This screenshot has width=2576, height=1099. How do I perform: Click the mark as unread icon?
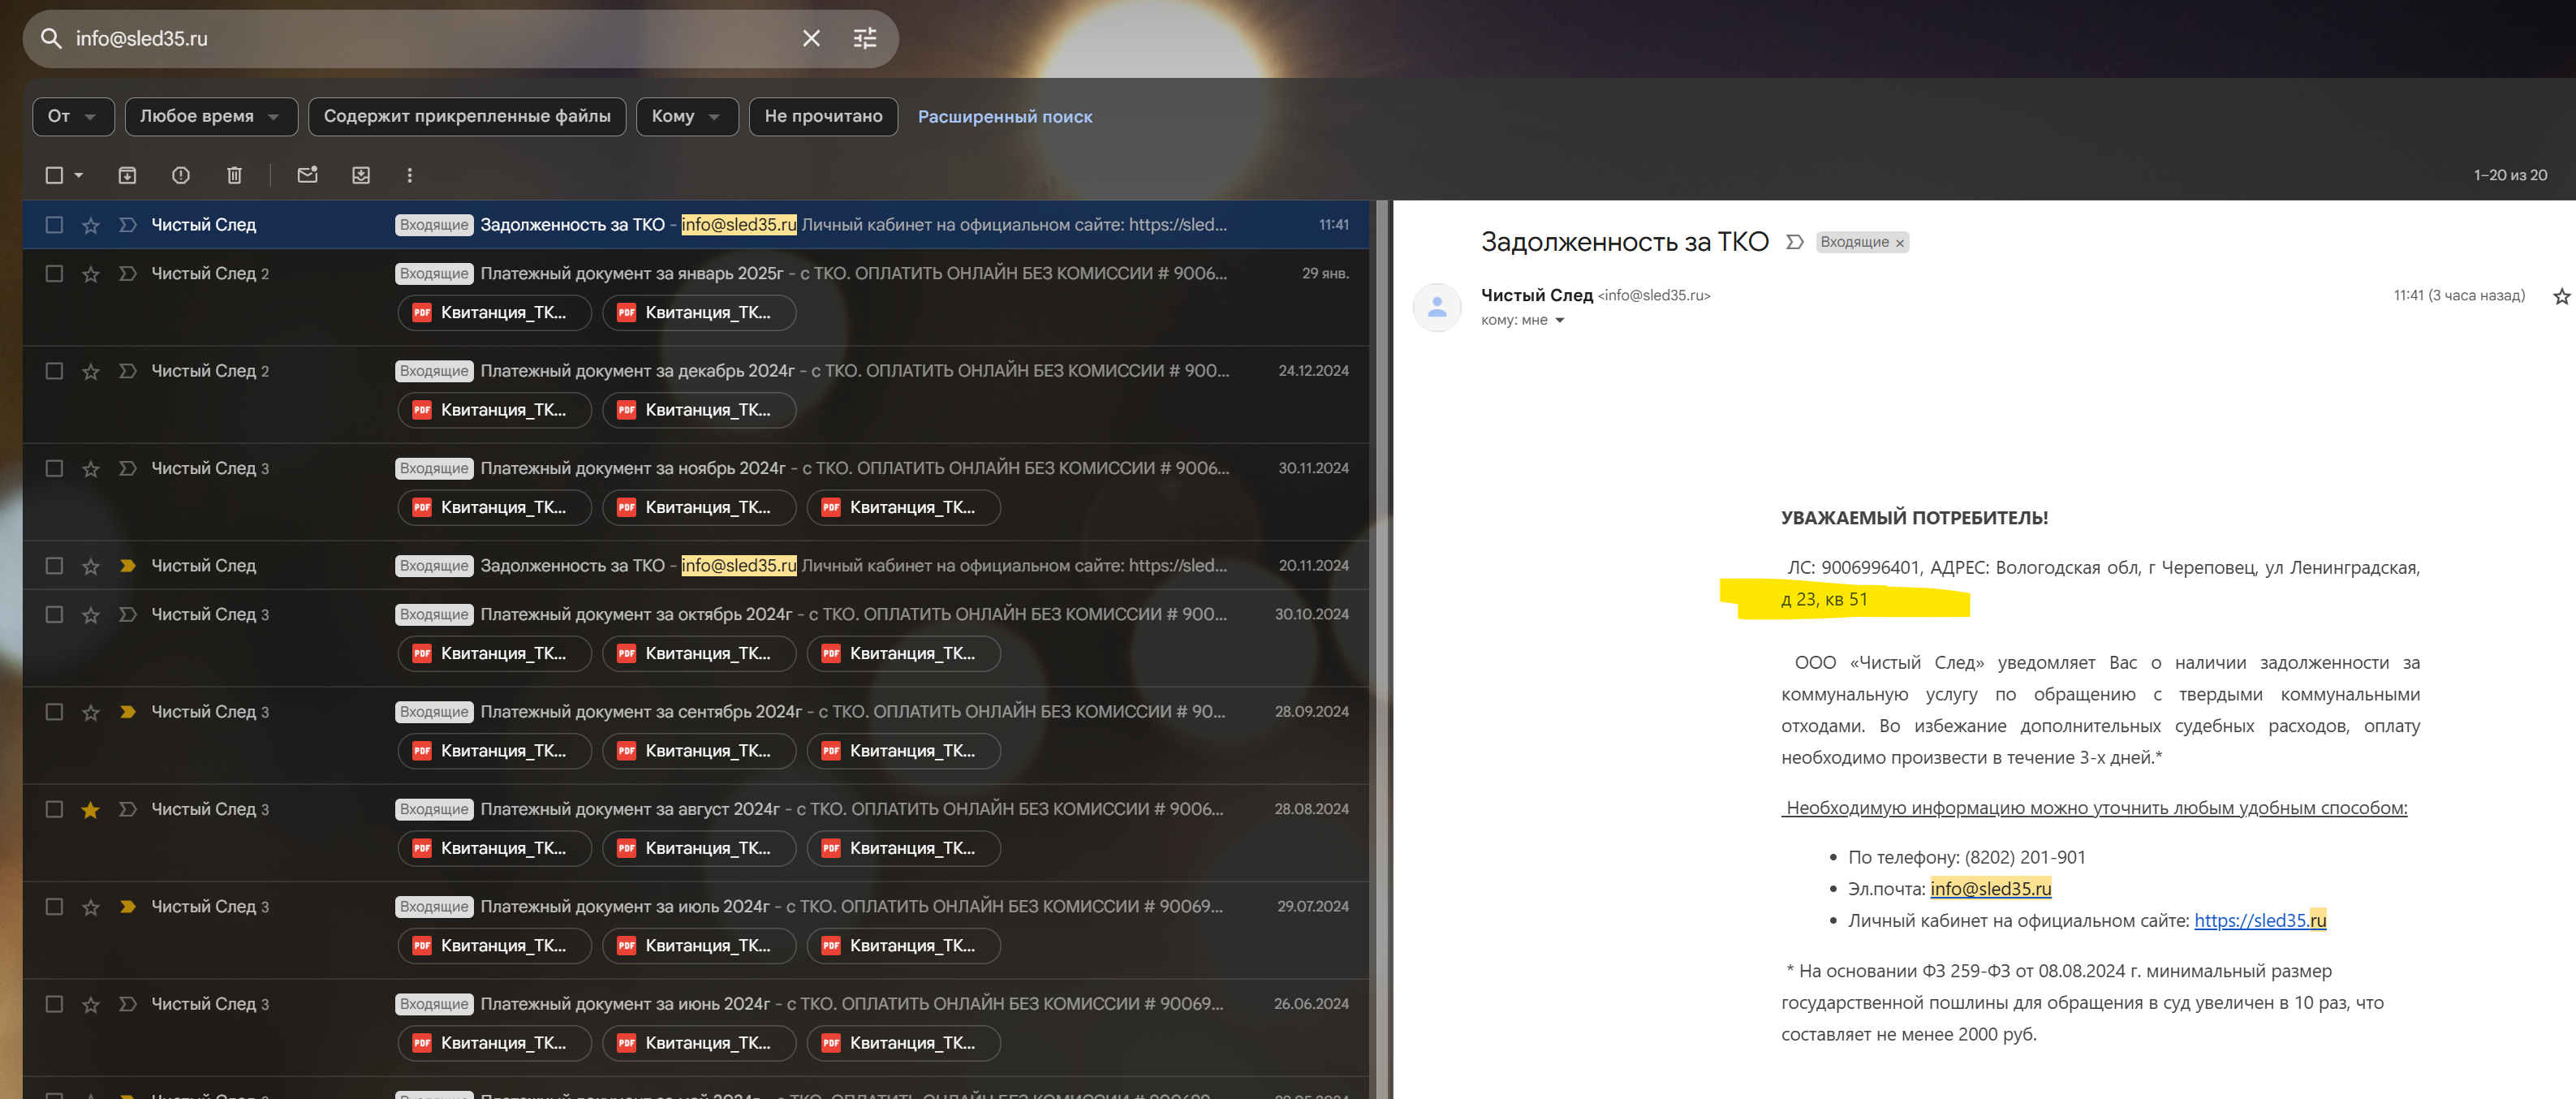coord(307,175)
